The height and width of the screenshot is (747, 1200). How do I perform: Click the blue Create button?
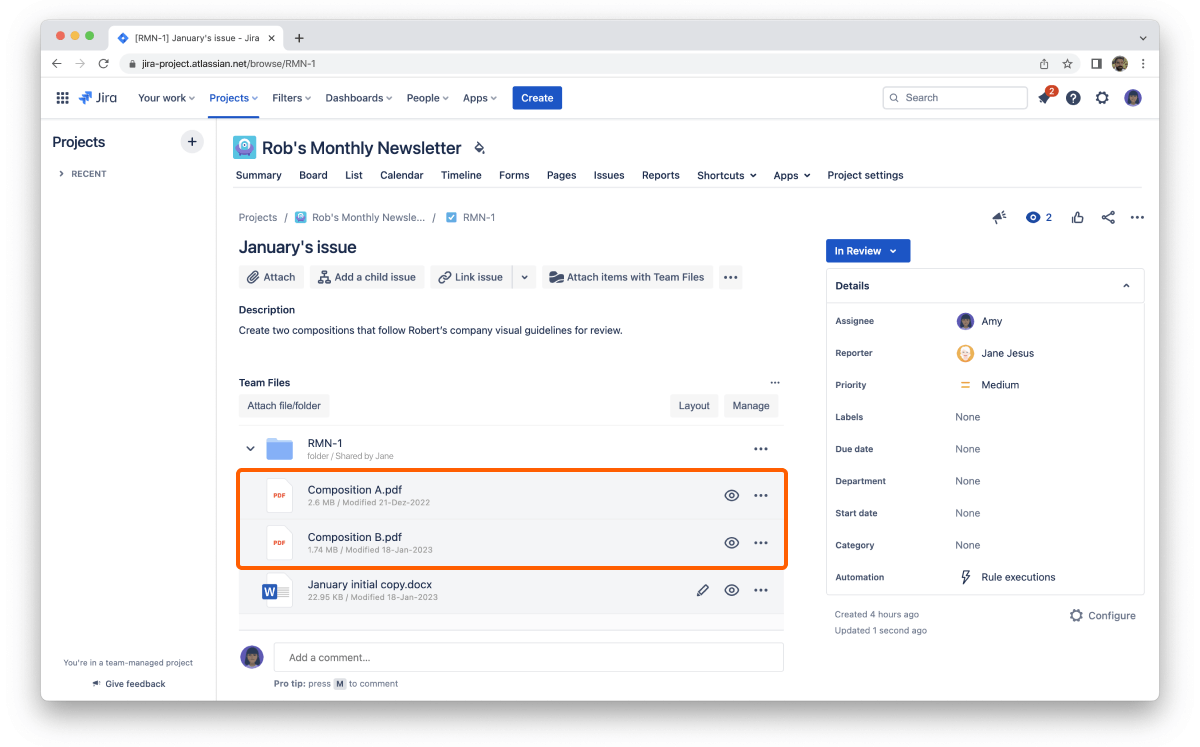point(537,98)
